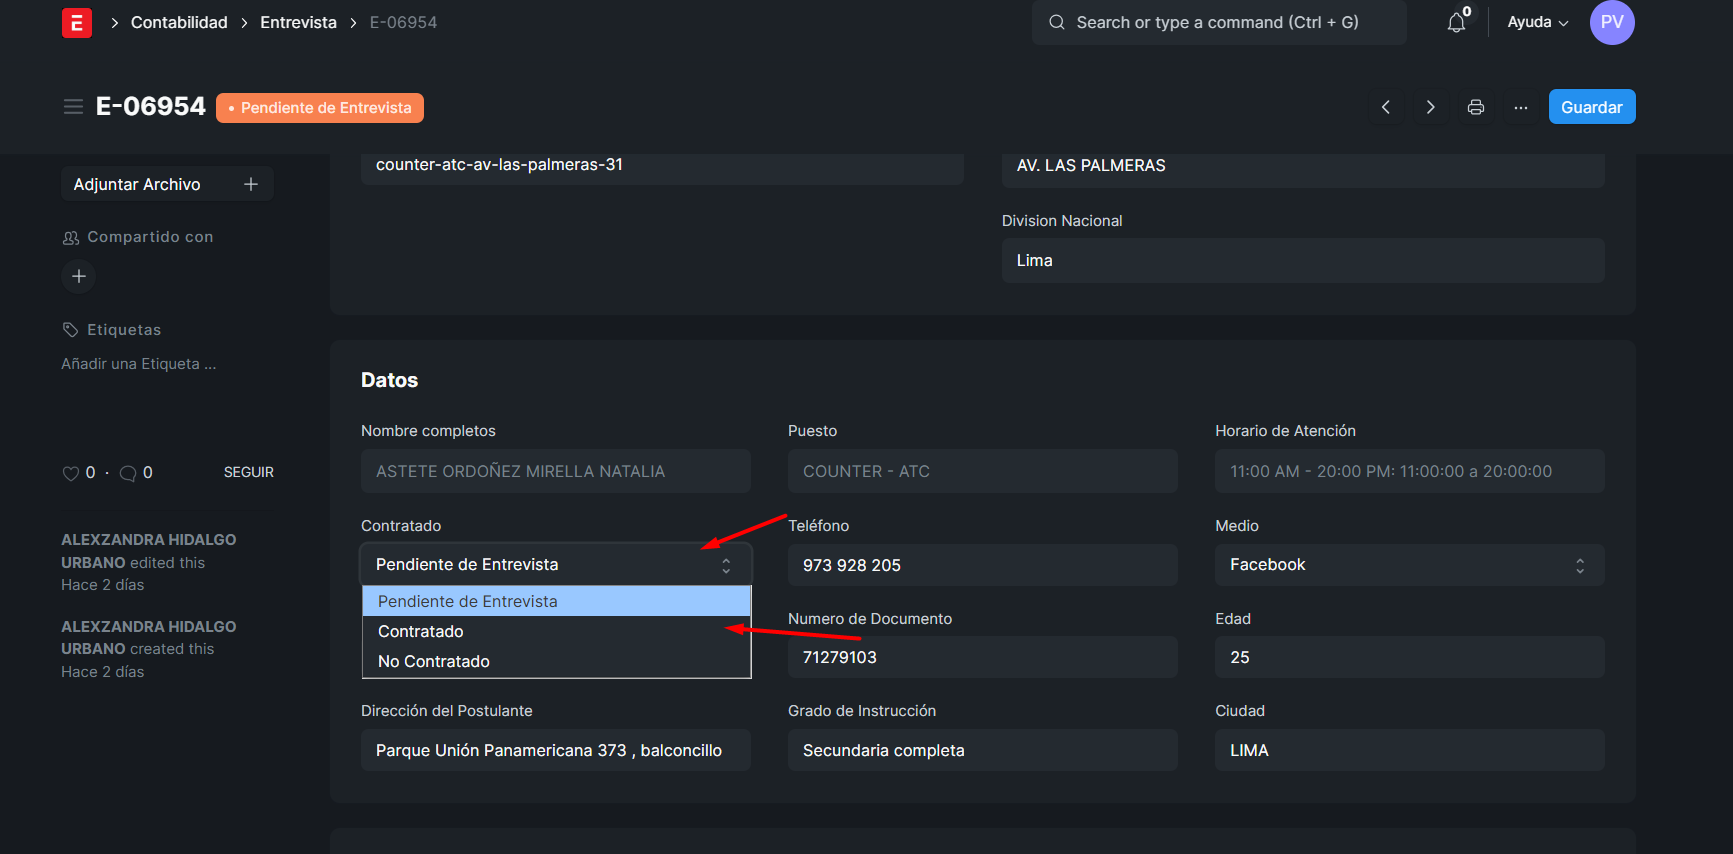
Task: Toggle the sidebar hamburger icon
Action: coord(73,107)
